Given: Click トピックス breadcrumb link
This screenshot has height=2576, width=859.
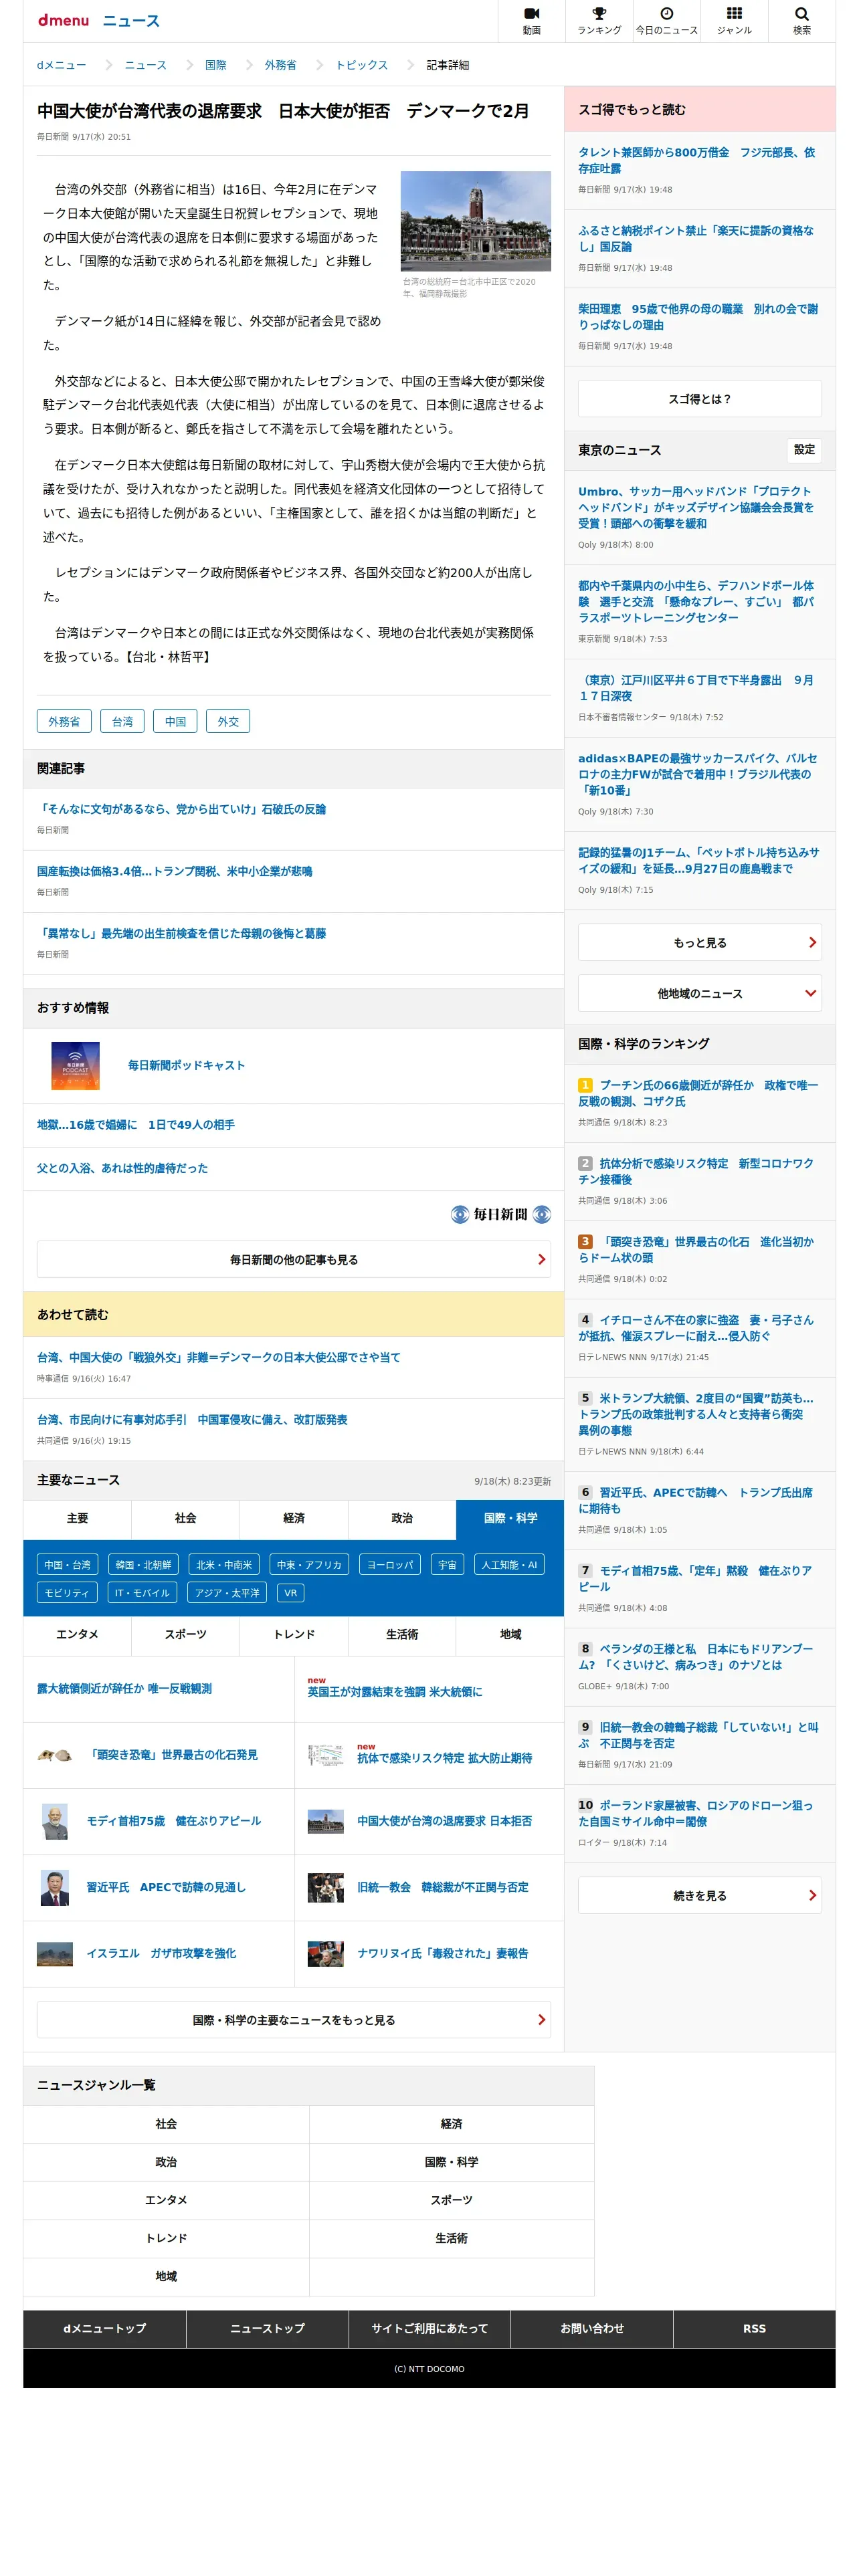Looking at the screenshot, I should (x=361, y=65).
